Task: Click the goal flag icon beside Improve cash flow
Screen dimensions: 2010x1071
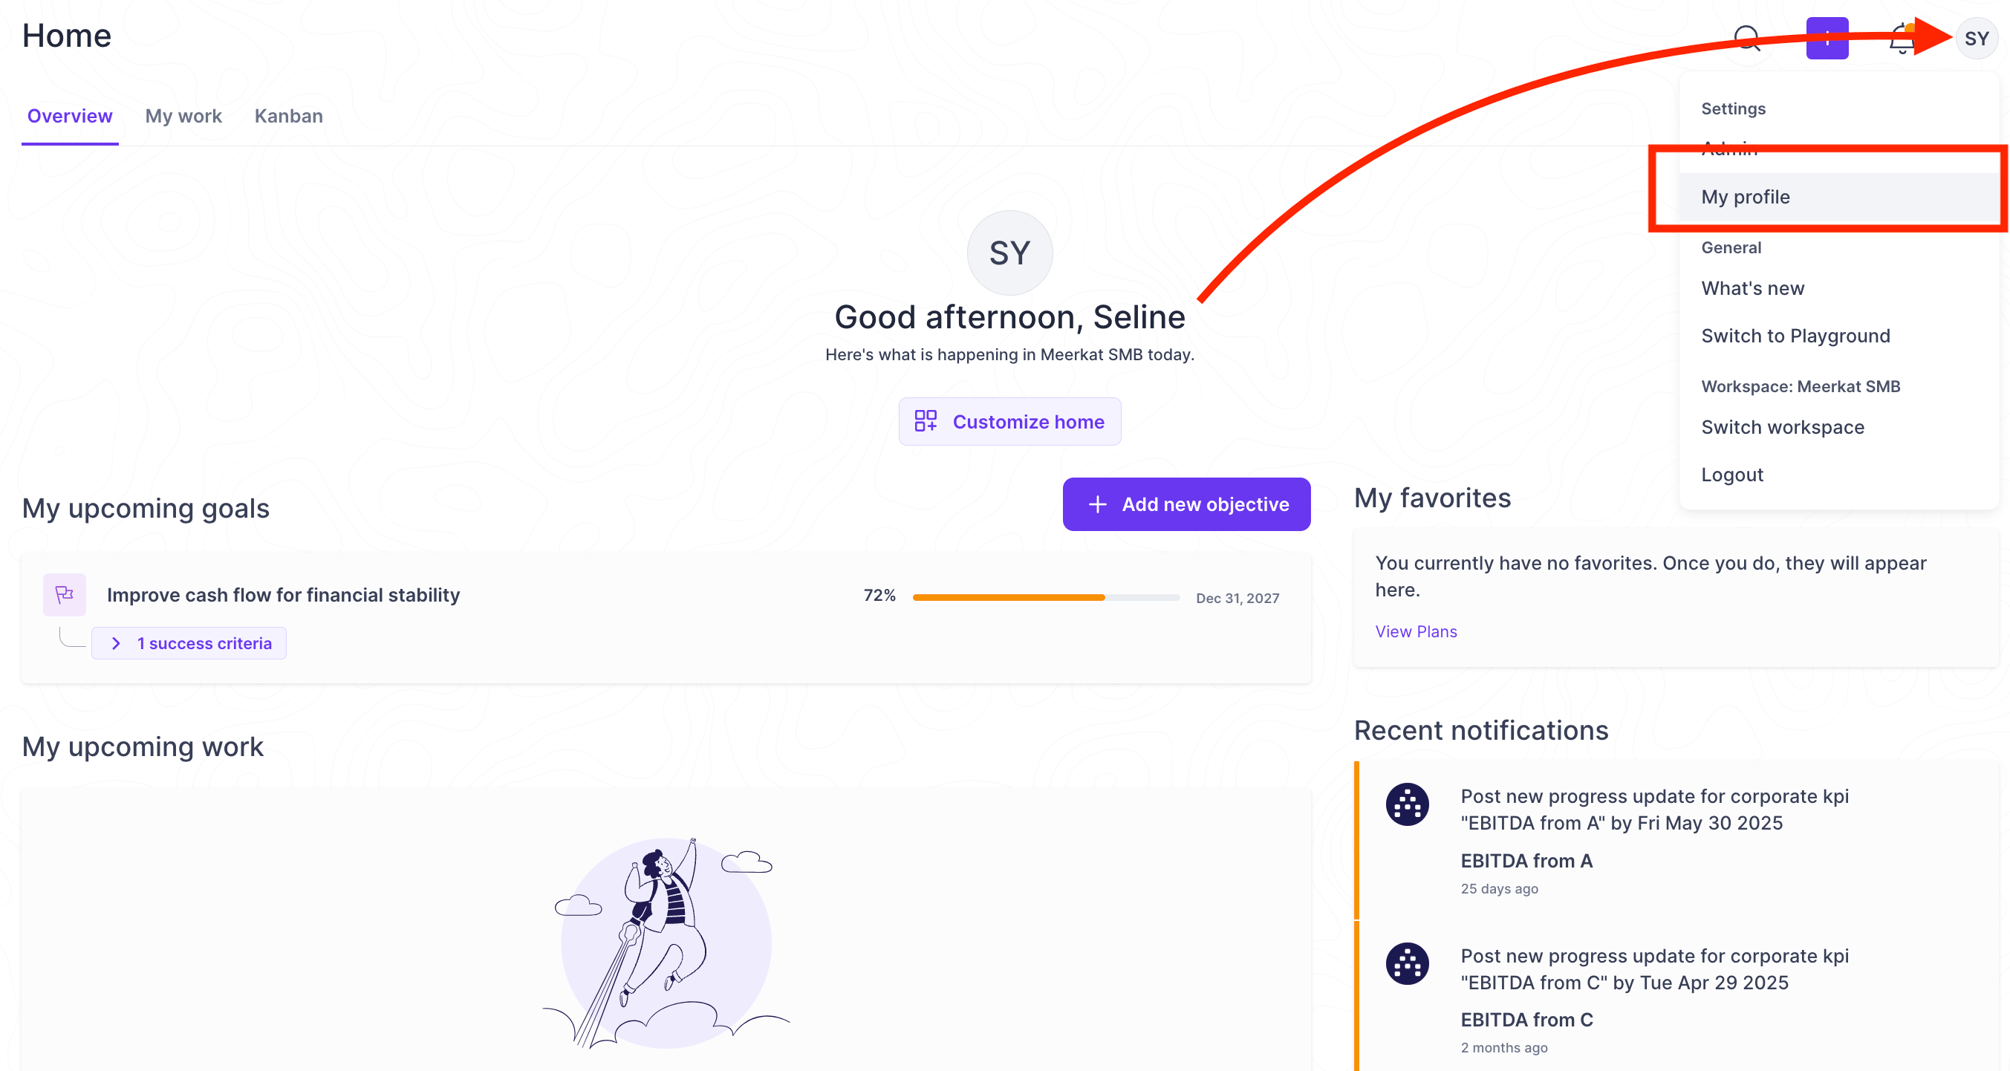Action: 64,594
